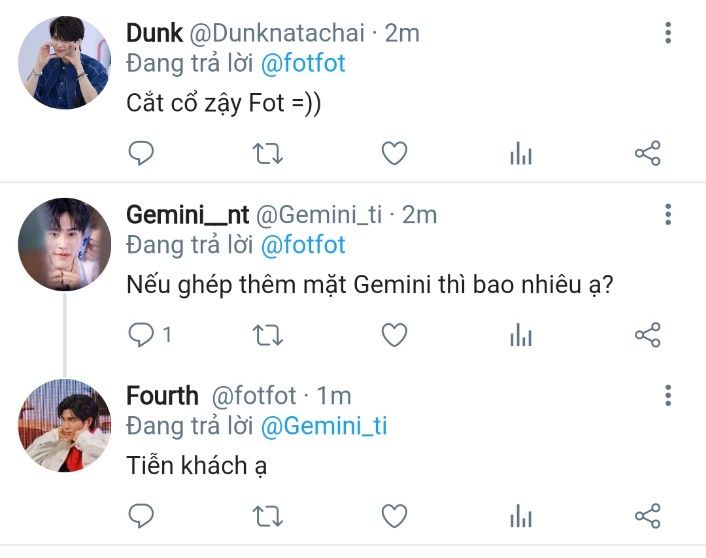Share Dunk's tweet
This screenshot has width=706, height=558.
[647, 153]
